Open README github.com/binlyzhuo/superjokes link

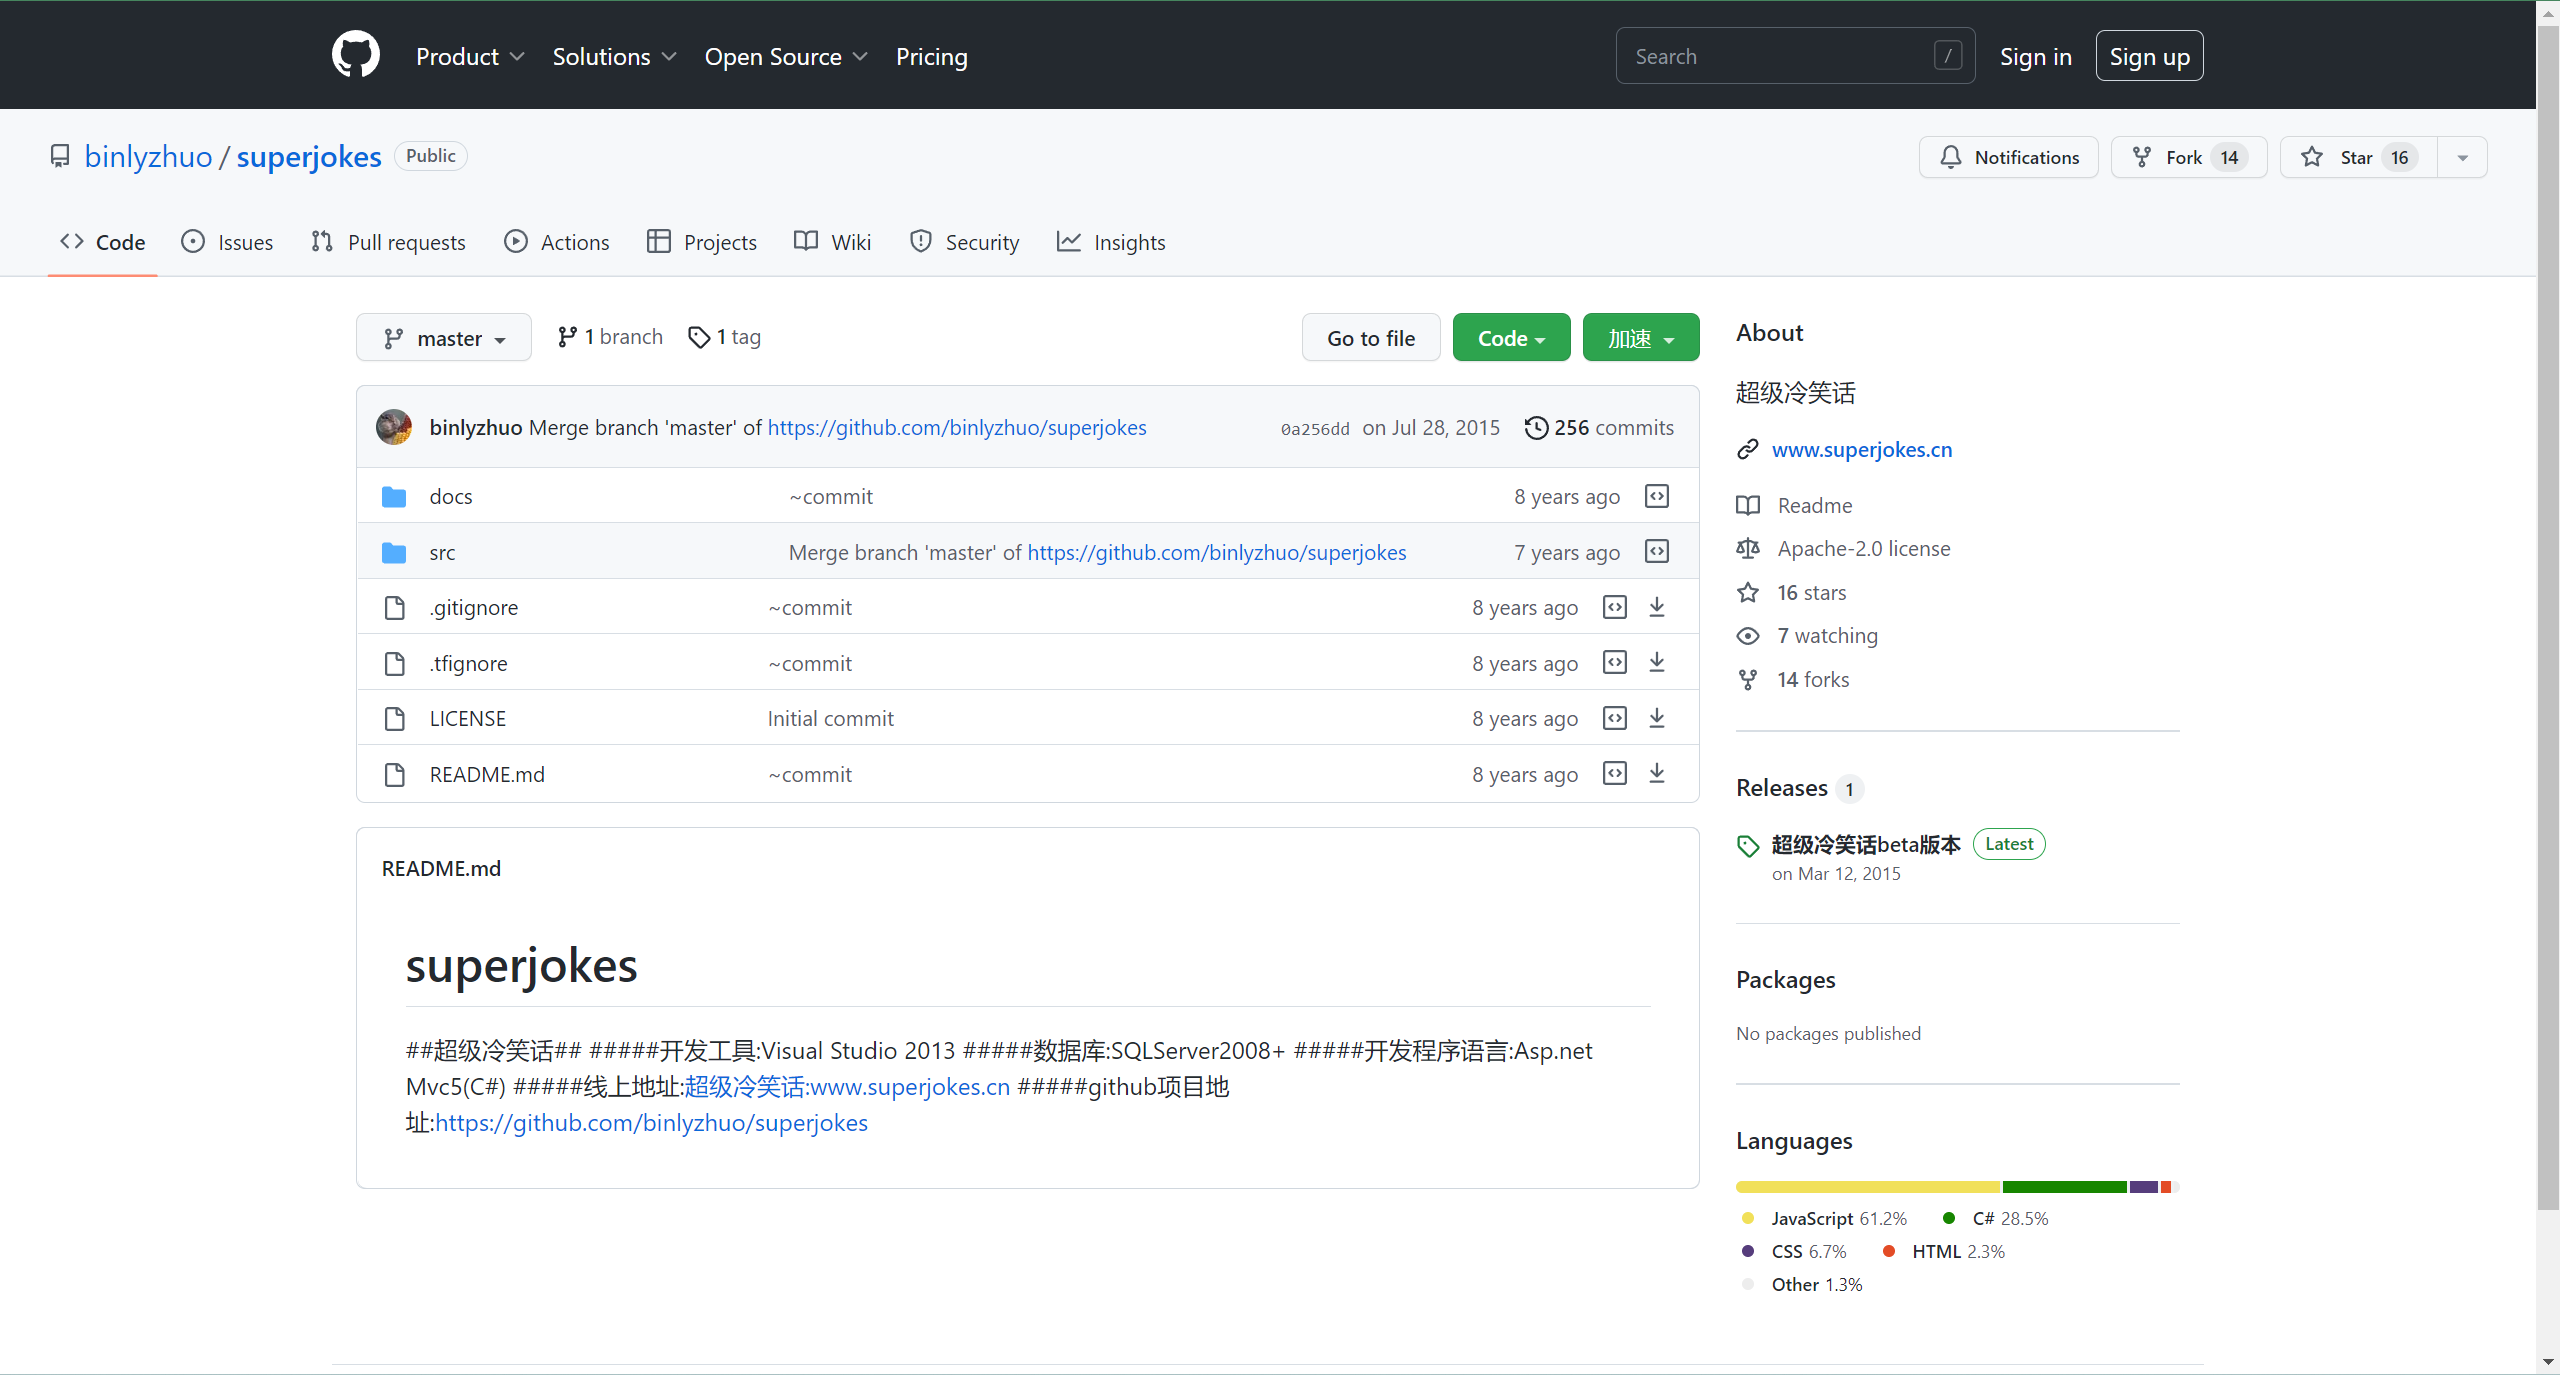tap(651, 1123)
